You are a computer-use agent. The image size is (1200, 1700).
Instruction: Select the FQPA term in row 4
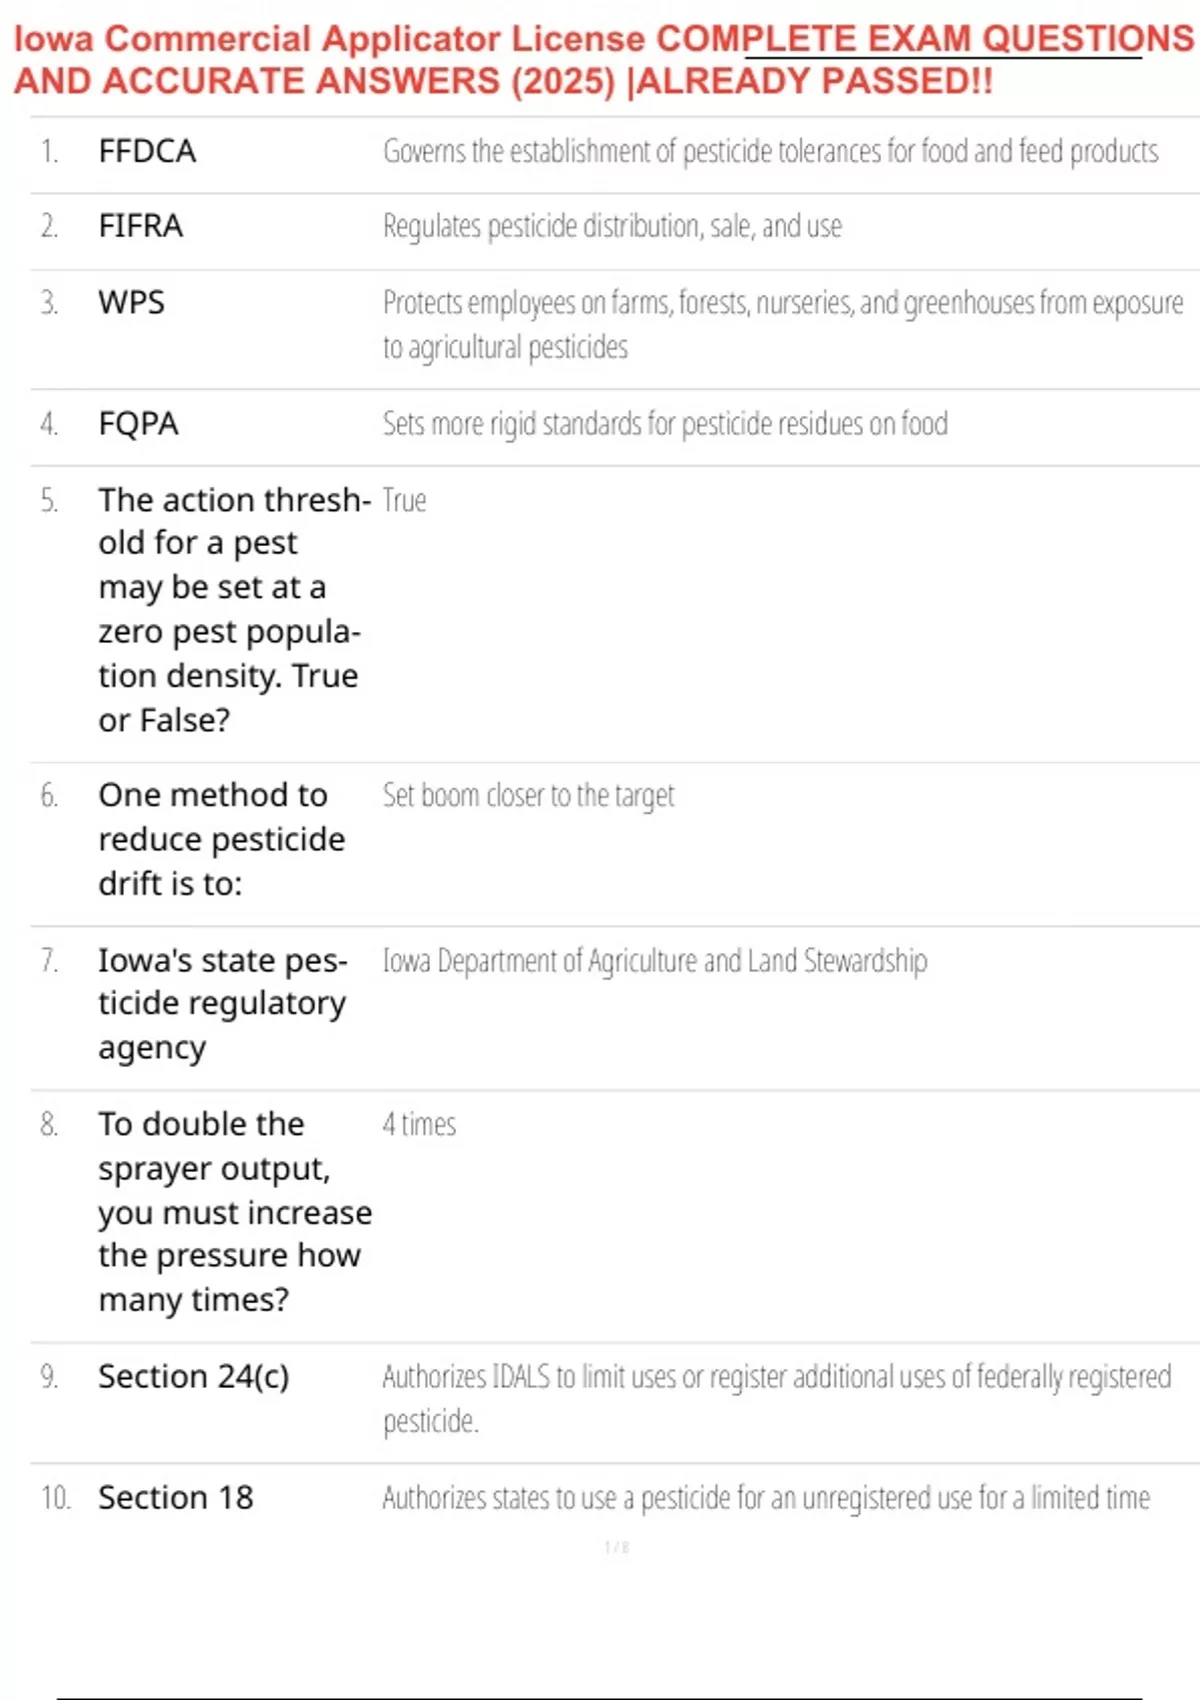click(x=139, y=424)
